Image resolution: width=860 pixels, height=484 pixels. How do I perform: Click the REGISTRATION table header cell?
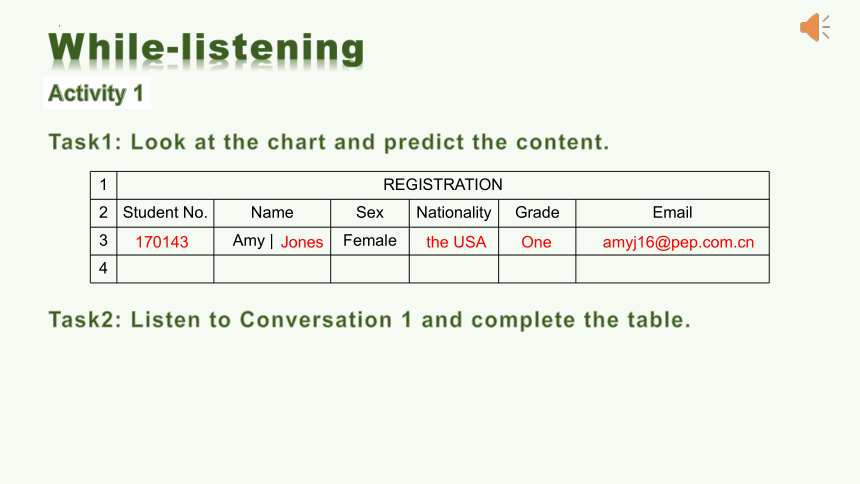point(443,185)
